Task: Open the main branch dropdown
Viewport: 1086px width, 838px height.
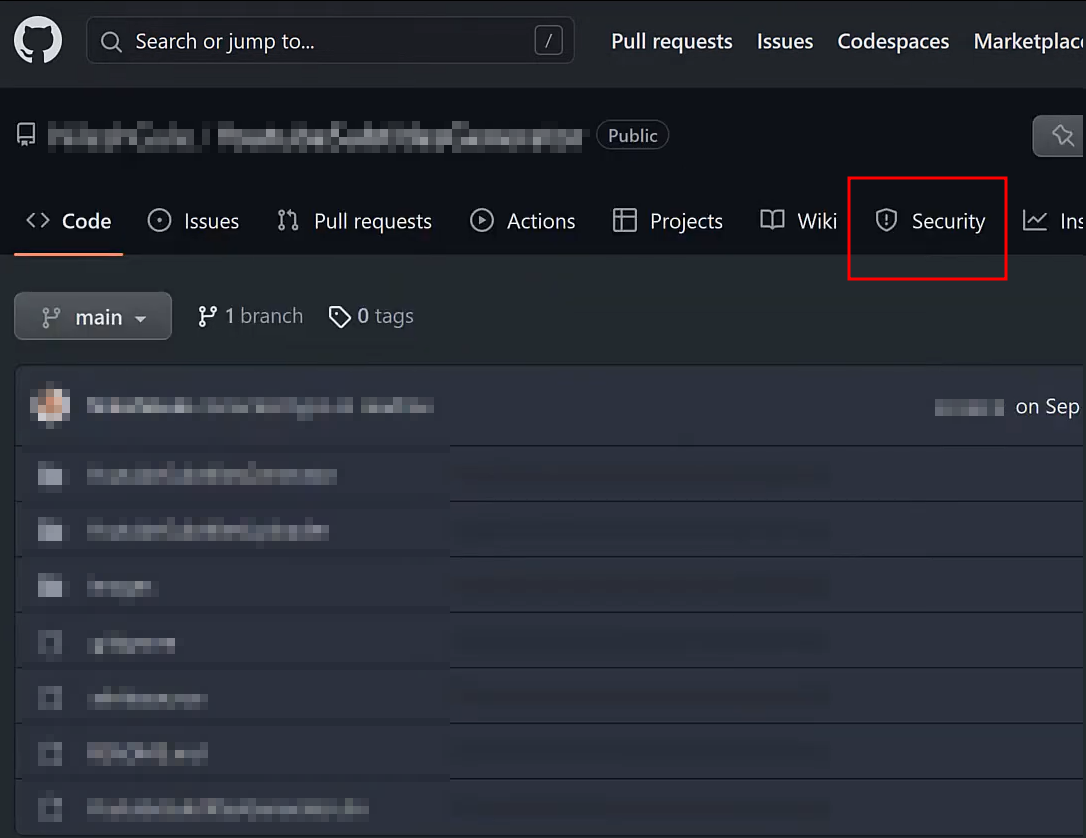Action: 93,316
